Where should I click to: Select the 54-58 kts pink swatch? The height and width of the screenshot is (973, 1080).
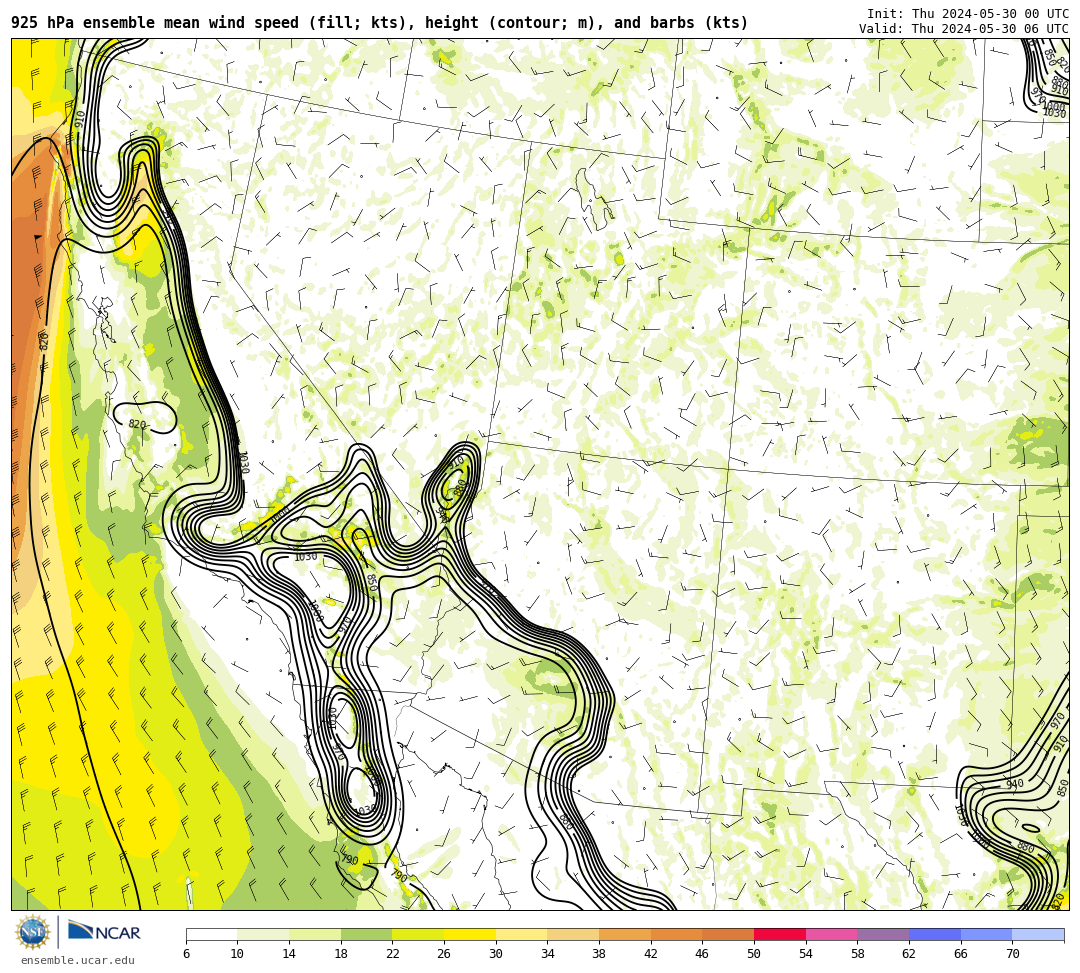point(831,934)
